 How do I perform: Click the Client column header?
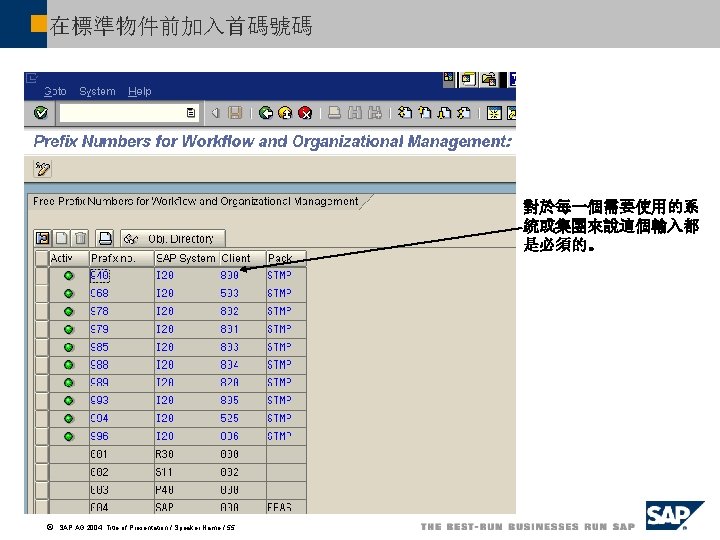click(242, 258)
